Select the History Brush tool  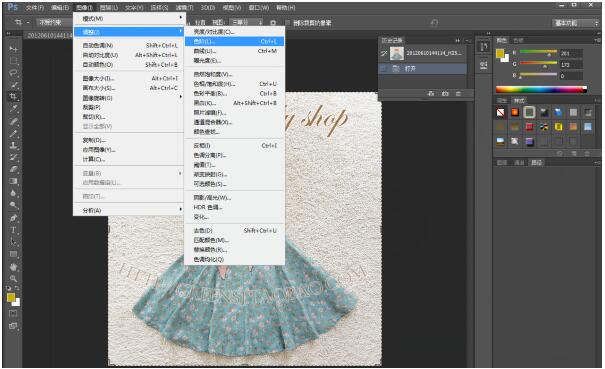click(x=14, y=157)
